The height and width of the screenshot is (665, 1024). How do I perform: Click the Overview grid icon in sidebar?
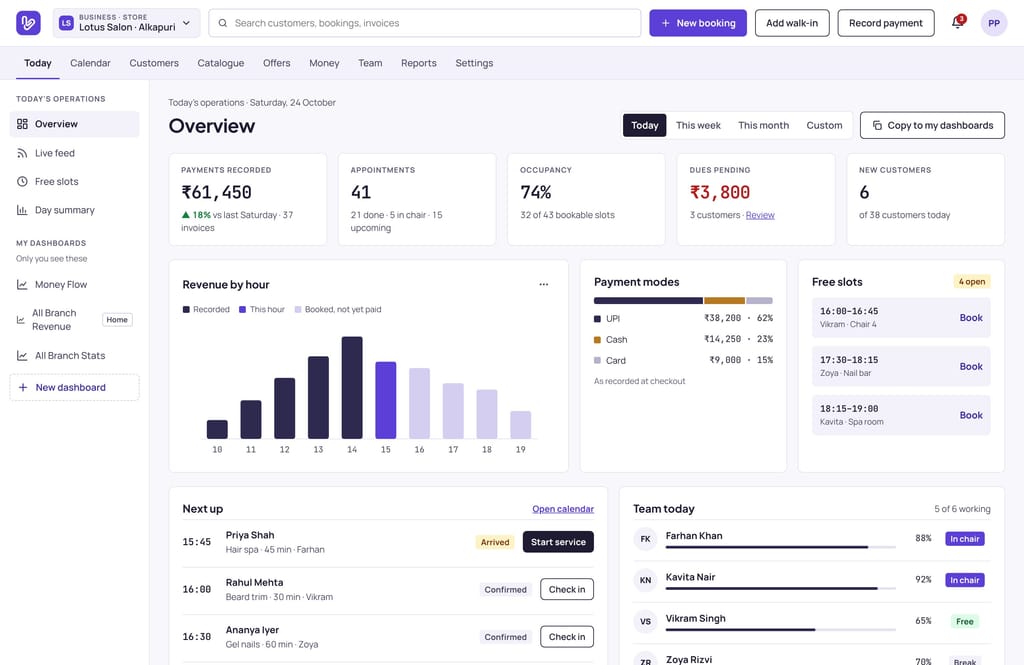(x=22, y=124)
